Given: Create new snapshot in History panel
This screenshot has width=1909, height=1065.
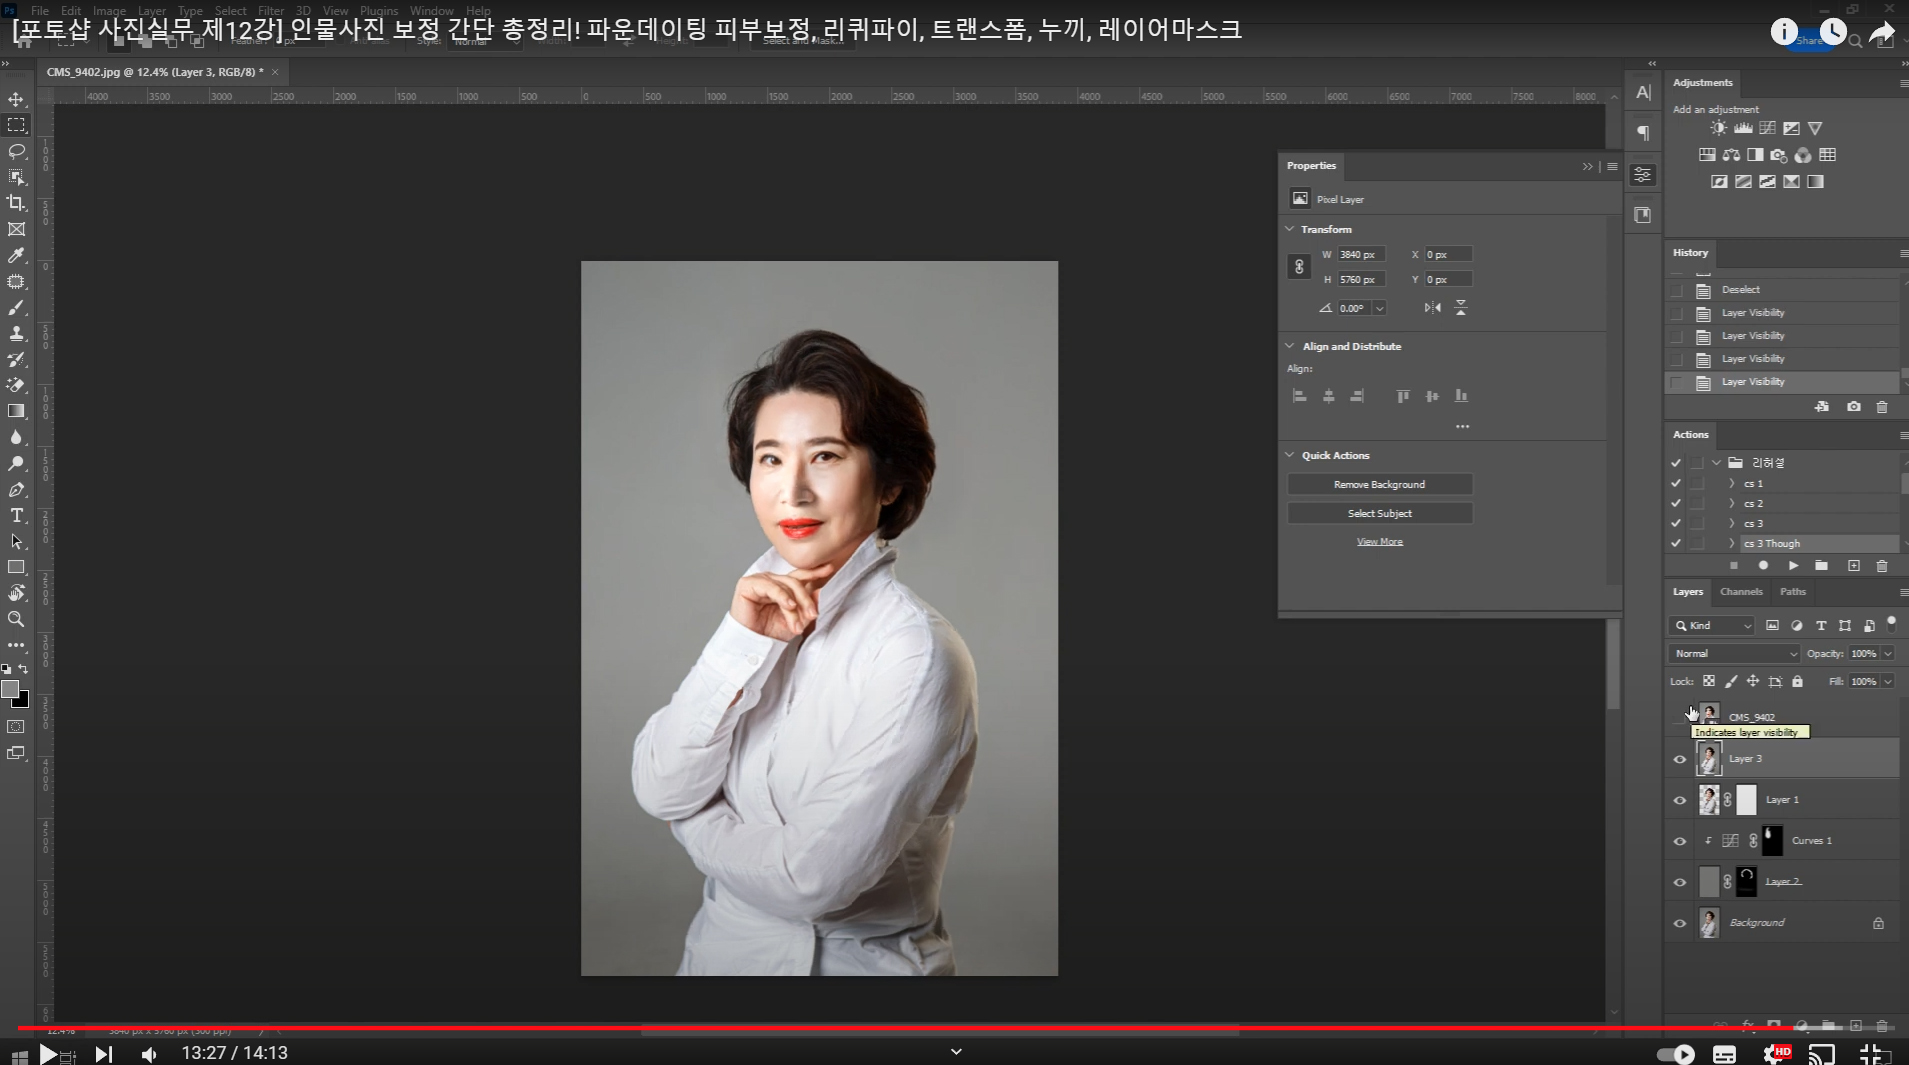Looking at the screenshot, I should tap(1854, 407).
